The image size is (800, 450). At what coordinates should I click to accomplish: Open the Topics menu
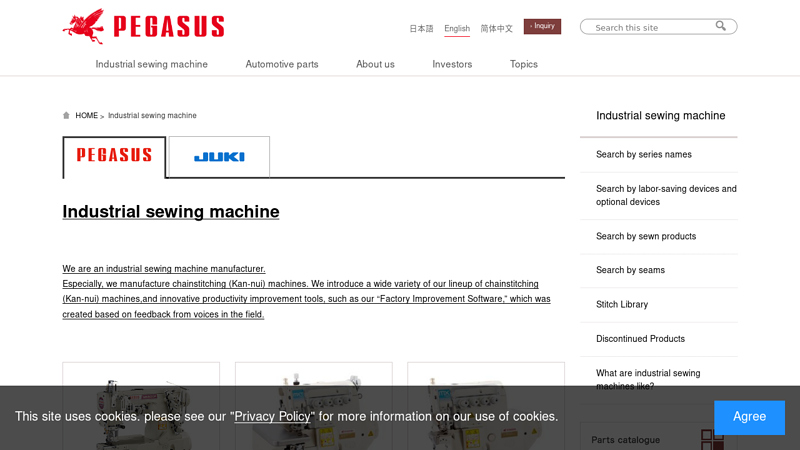pos(524,64)
